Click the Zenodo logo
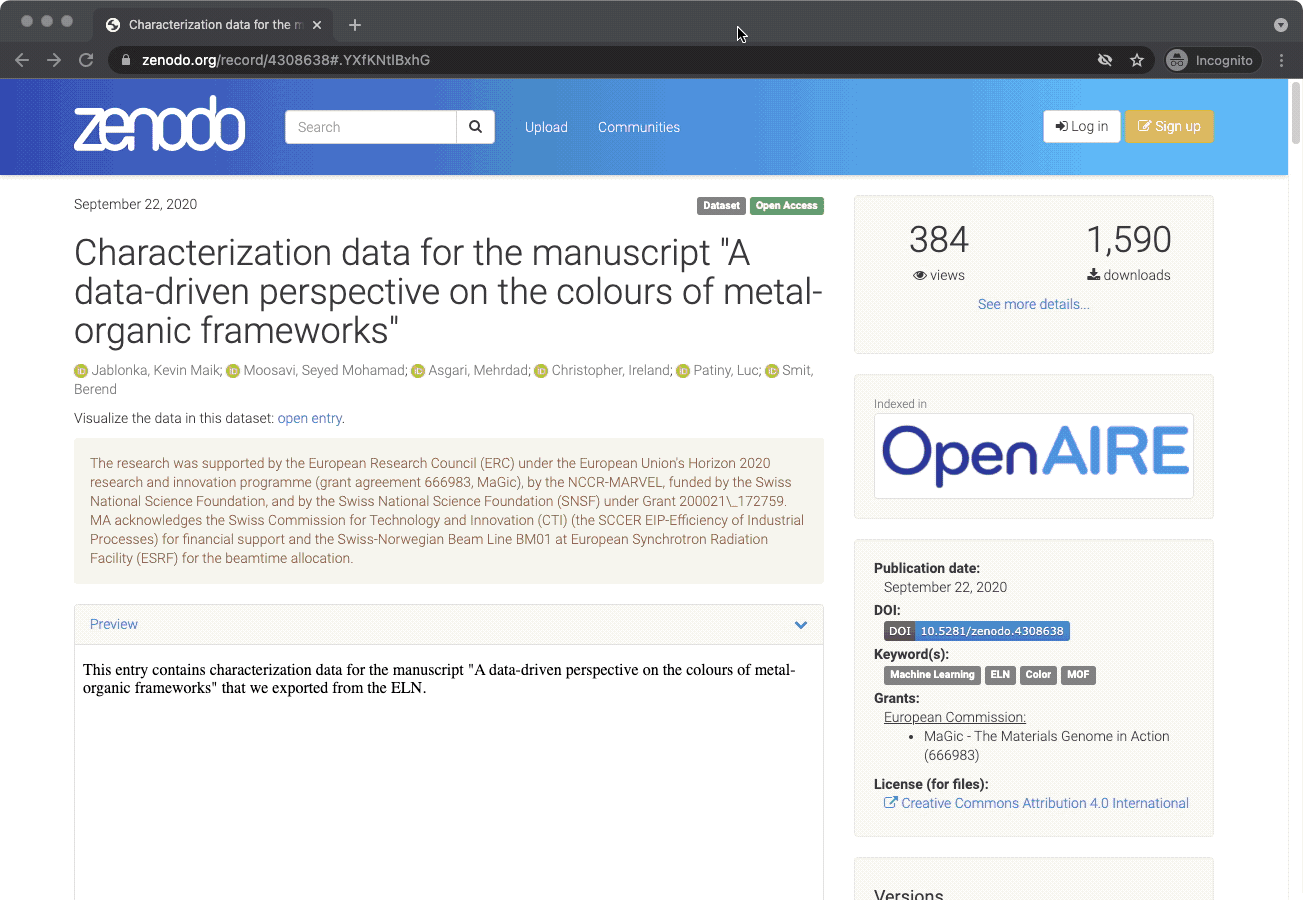Image resolution: width=1303 pixels, height=900 pixels. (x=159, y=124)
